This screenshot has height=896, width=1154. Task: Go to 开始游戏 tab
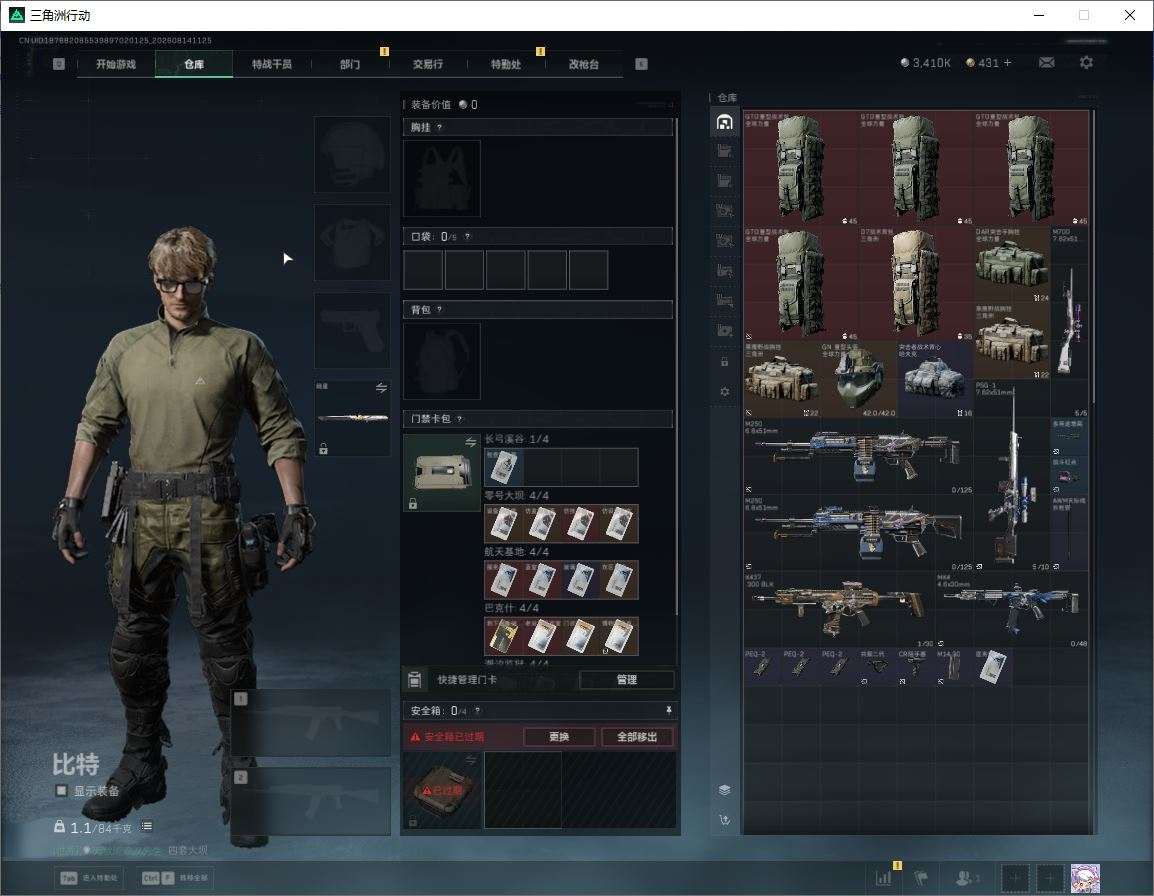pos(116,64)
